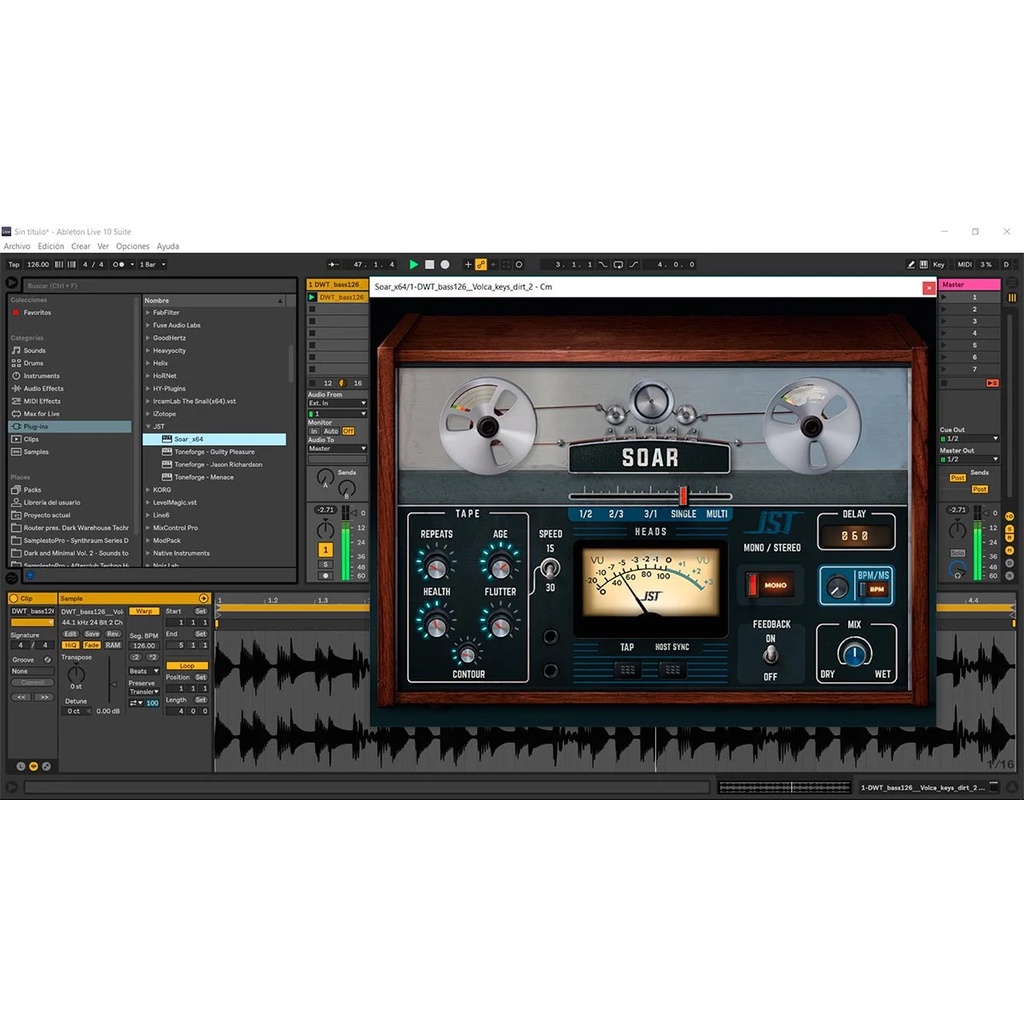Image resolution: width=1024 pixels, height=1024 pixels.
Task: Show the clip Launch box L icon
Action: (21, 766)
